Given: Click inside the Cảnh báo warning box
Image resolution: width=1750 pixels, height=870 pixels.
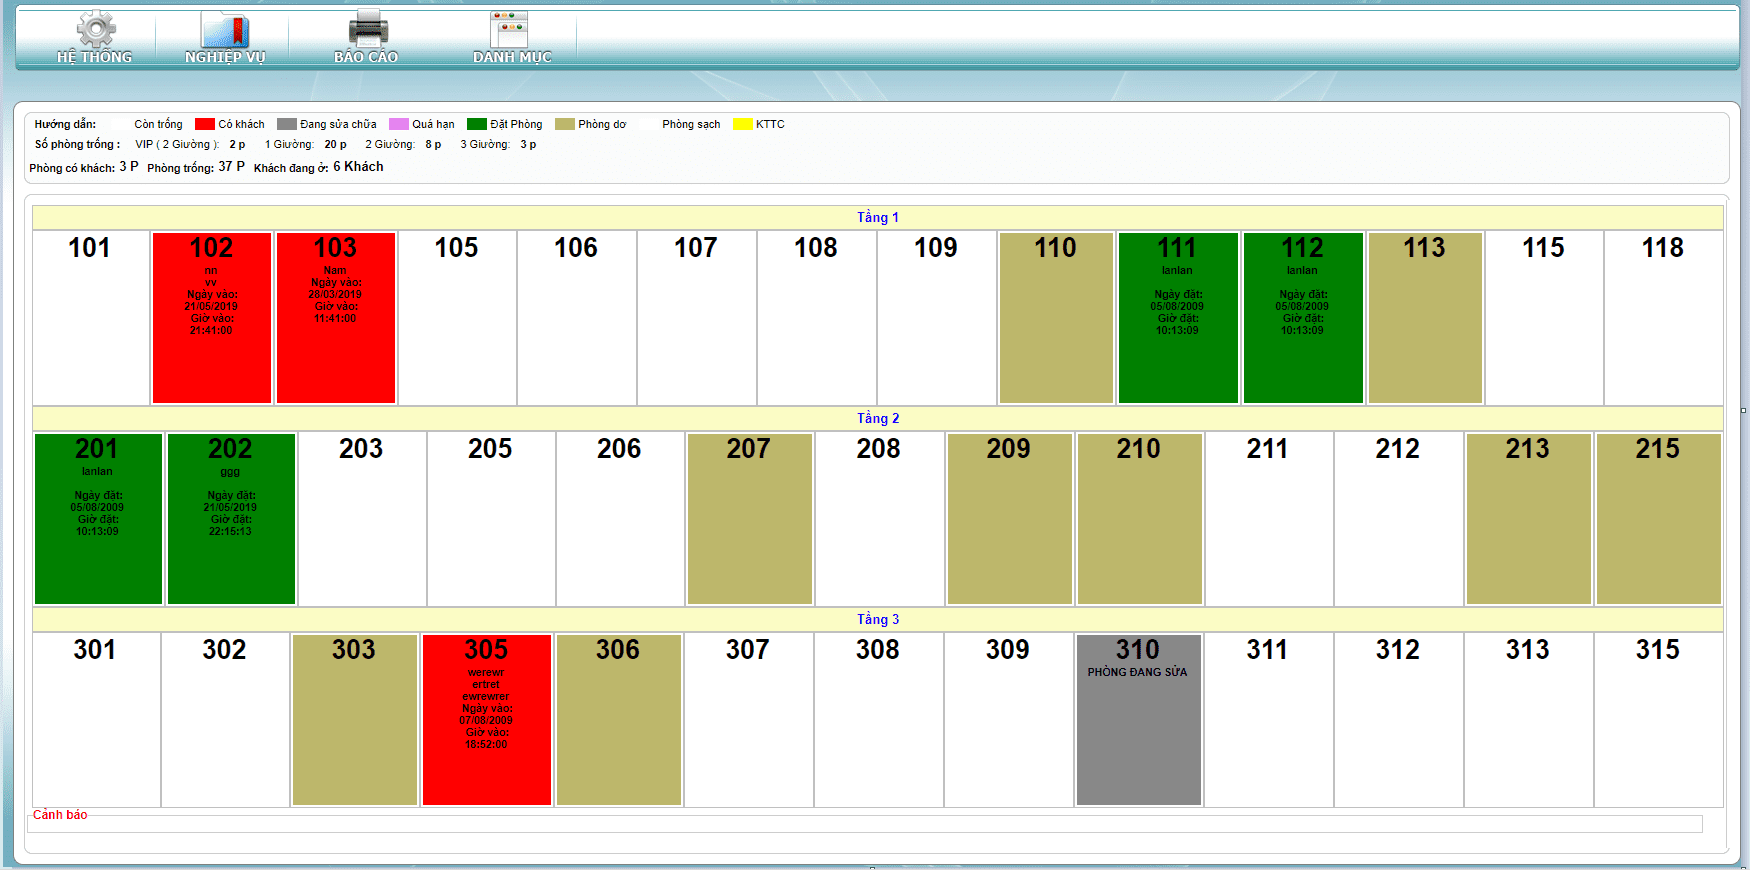Looking at the screenshot, I should click(865, 824).
